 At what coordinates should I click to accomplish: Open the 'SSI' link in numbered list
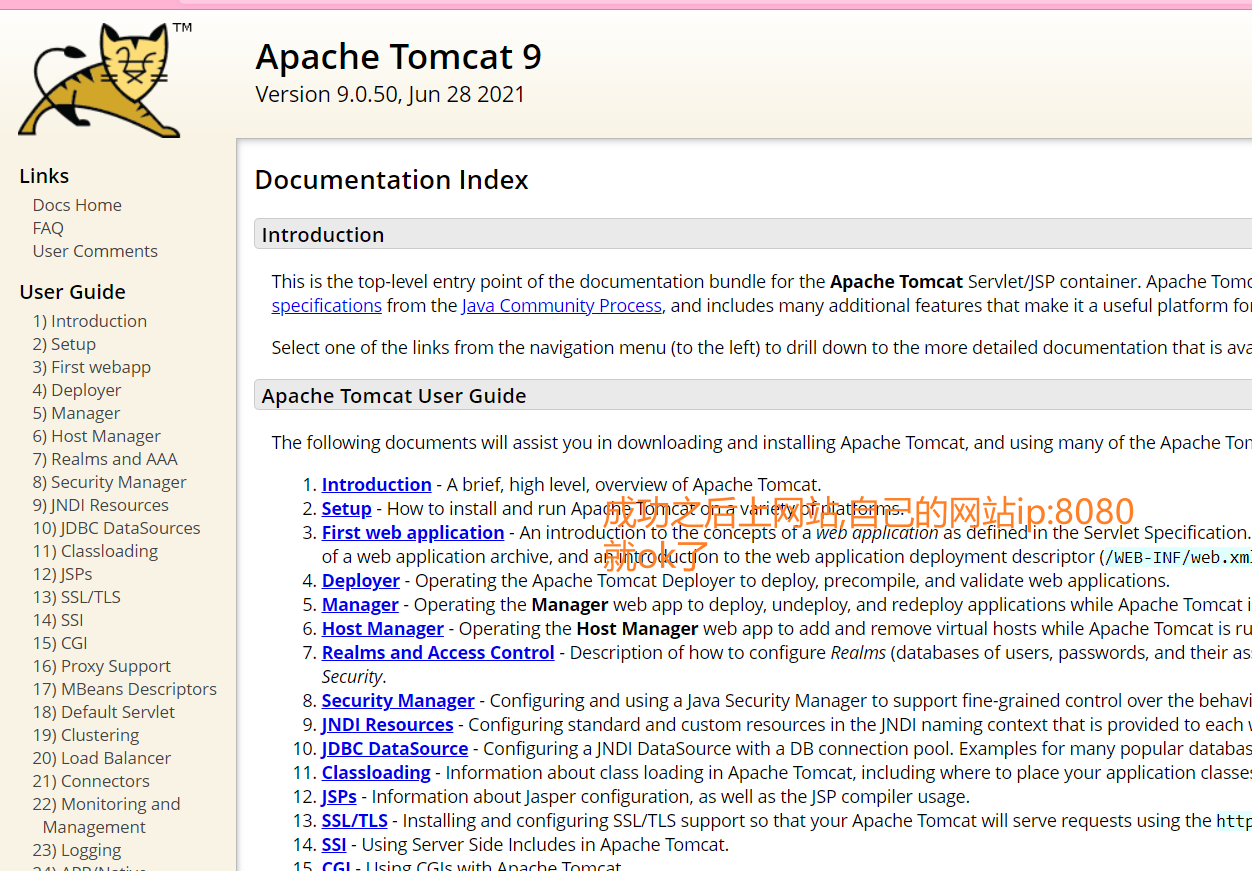point(334,844)
